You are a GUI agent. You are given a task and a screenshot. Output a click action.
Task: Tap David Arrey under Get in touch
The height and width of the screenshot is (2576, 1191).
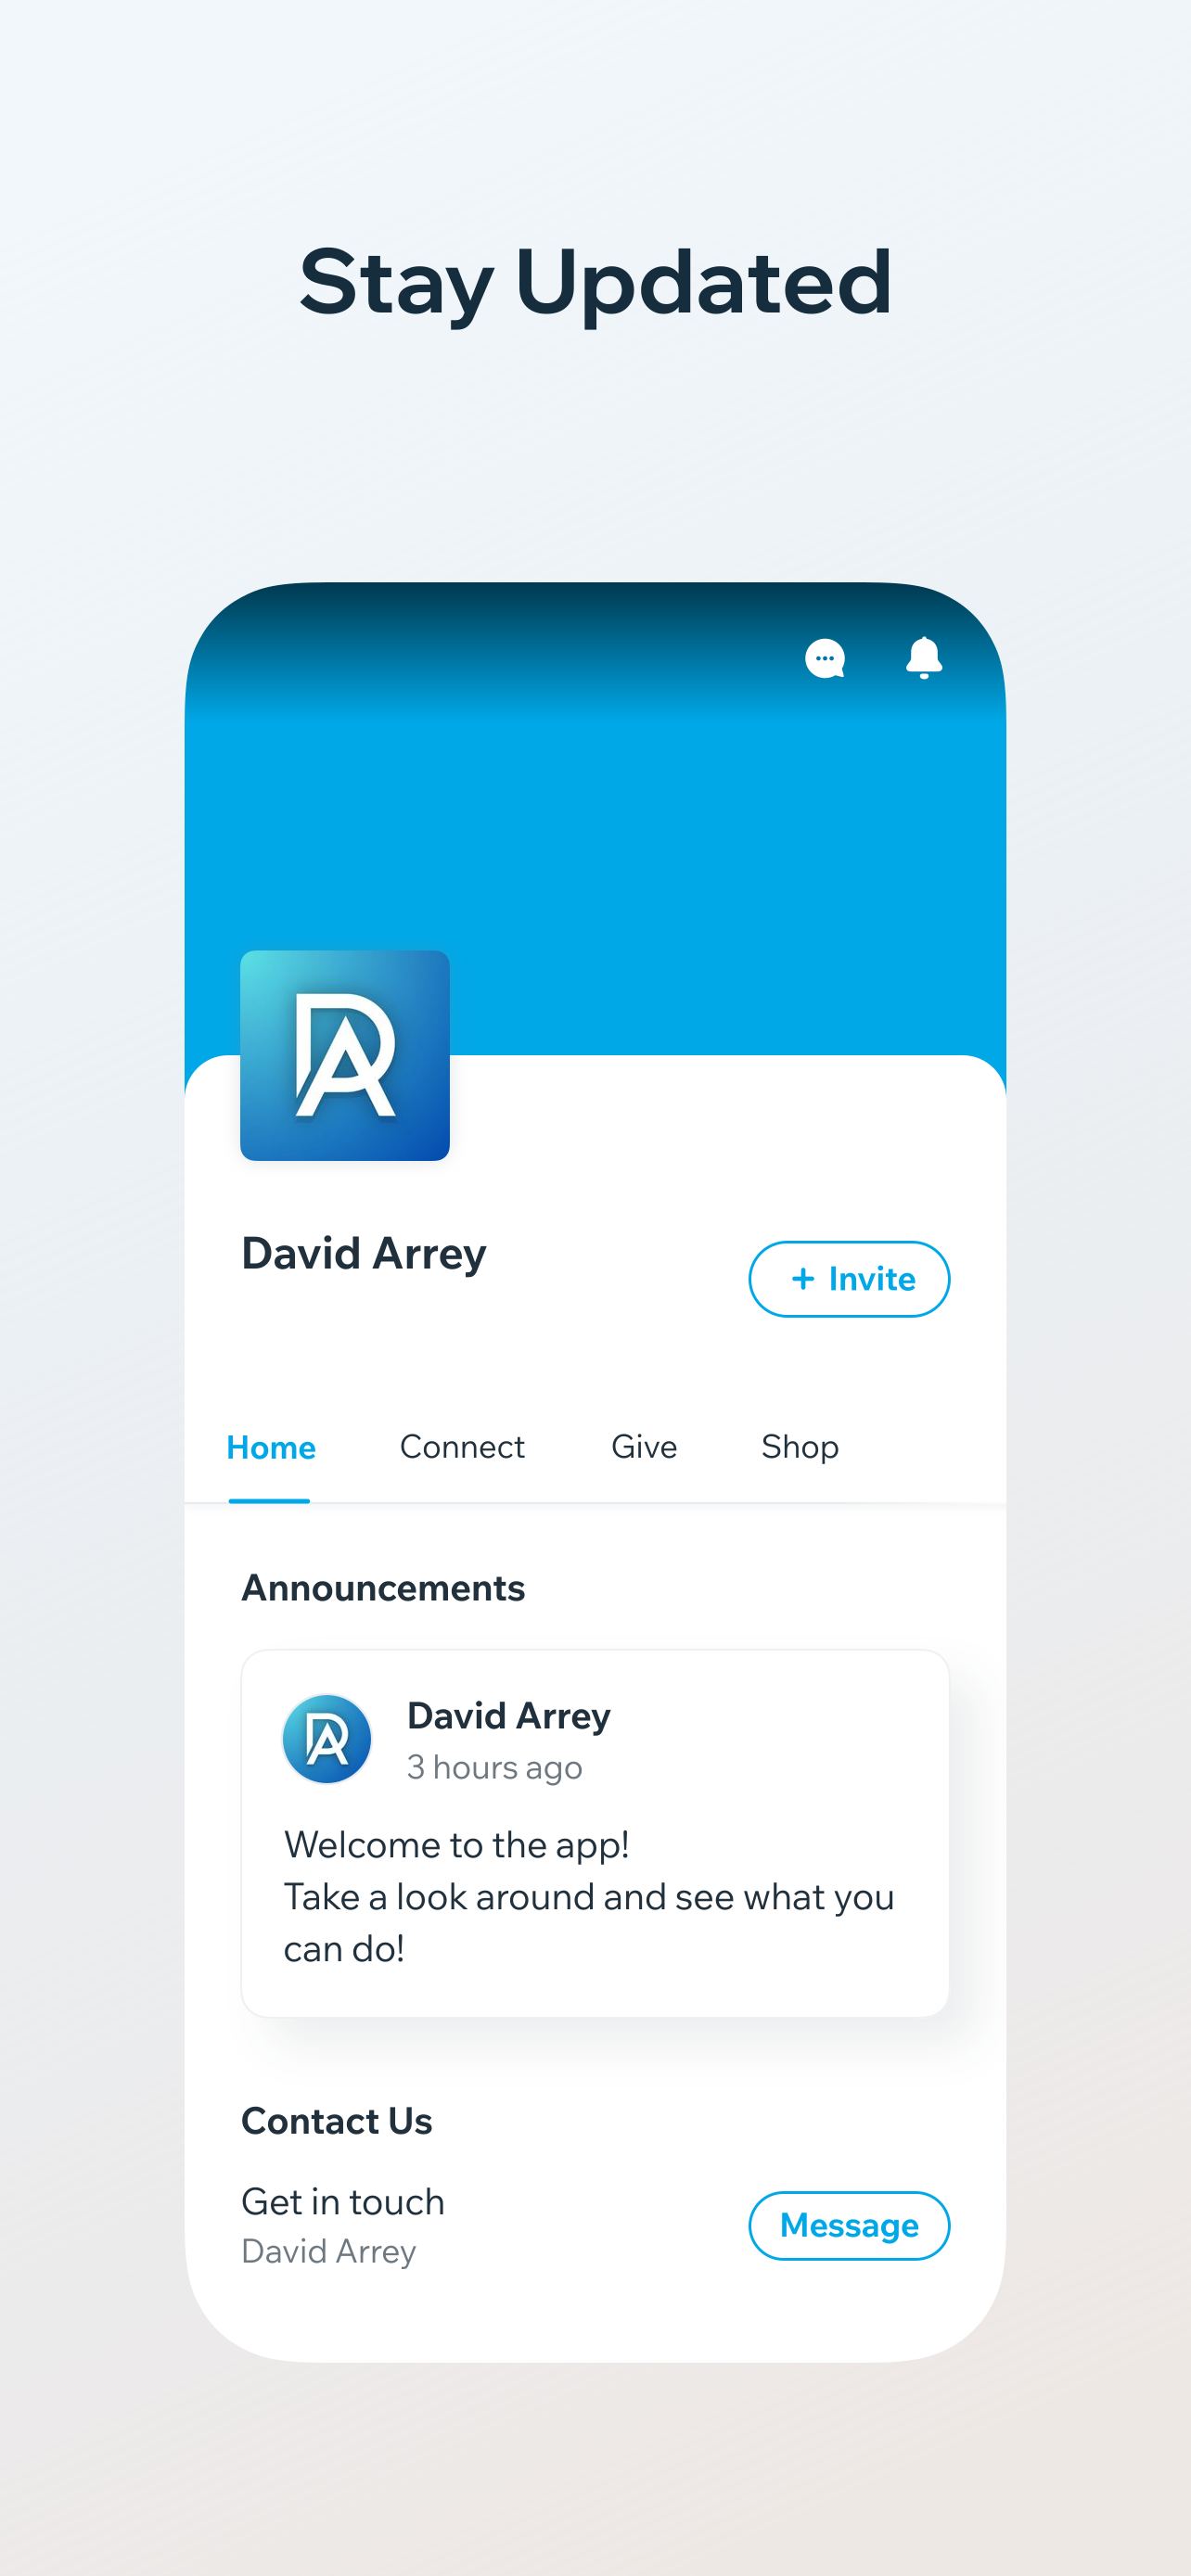click(329, 2251)
